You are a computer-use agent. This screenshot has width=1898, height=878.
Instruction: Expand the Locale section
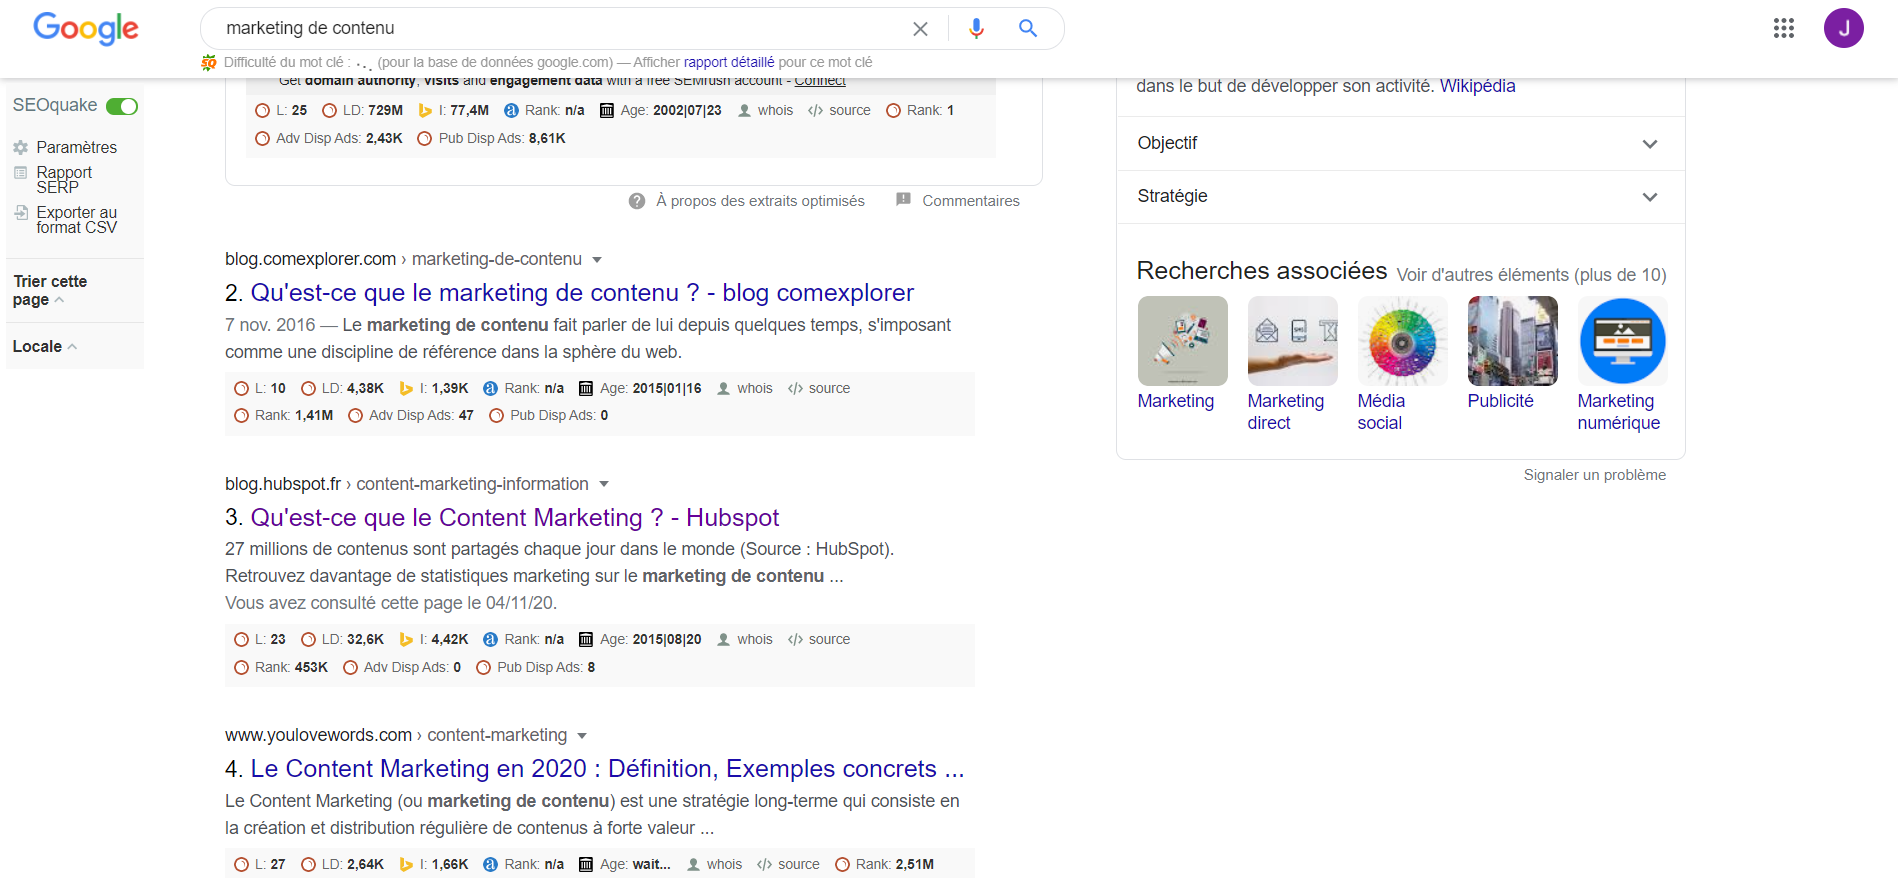pos(45,346)
